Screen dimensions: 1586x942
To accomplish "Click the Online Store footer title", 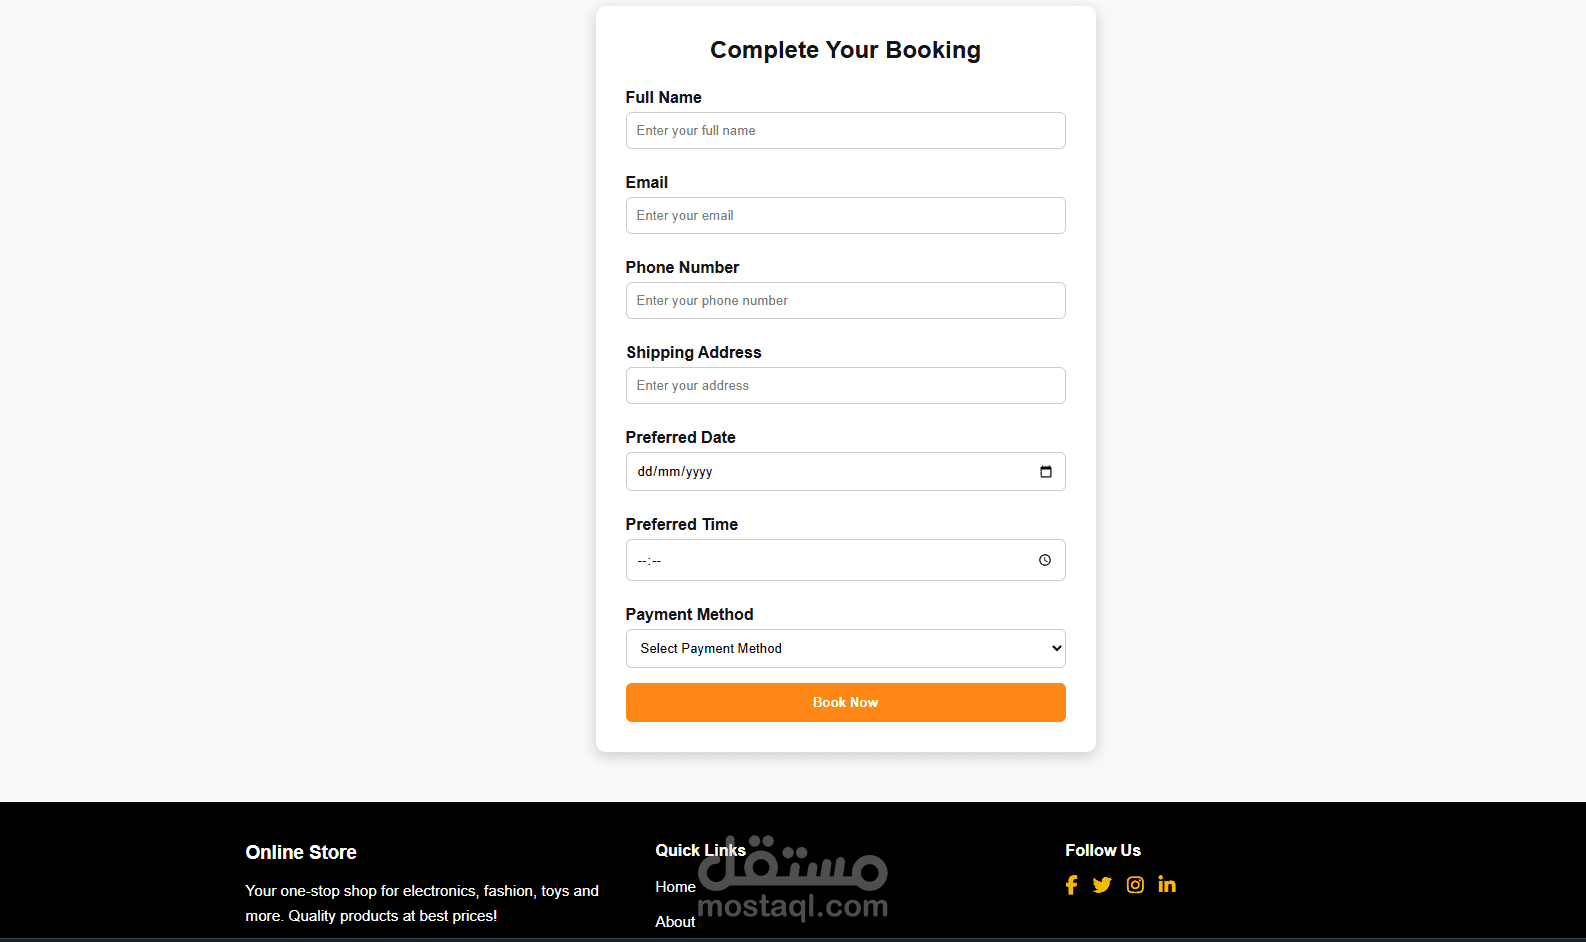I will pos(301,853).
